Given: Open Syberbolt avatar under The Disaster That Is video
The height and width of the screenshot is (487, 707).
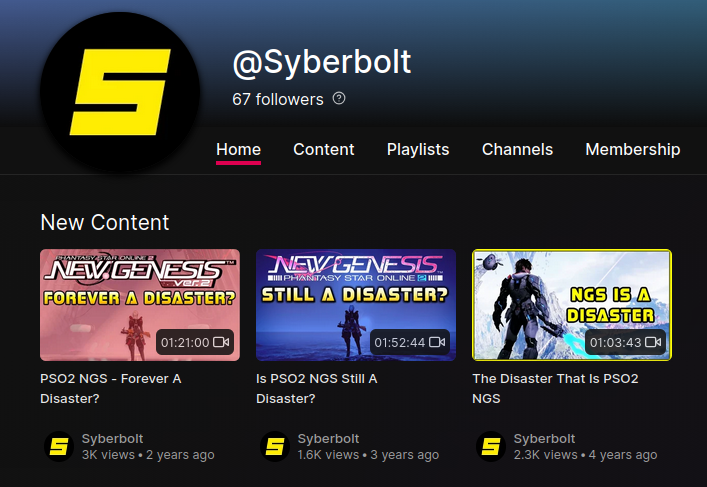Looking at the screenshot, I should [491, 446].
